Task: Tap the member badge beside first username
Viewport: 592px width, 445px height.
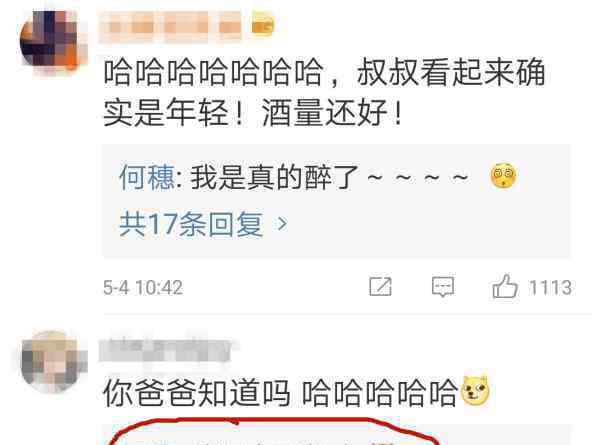Action: 263,25
